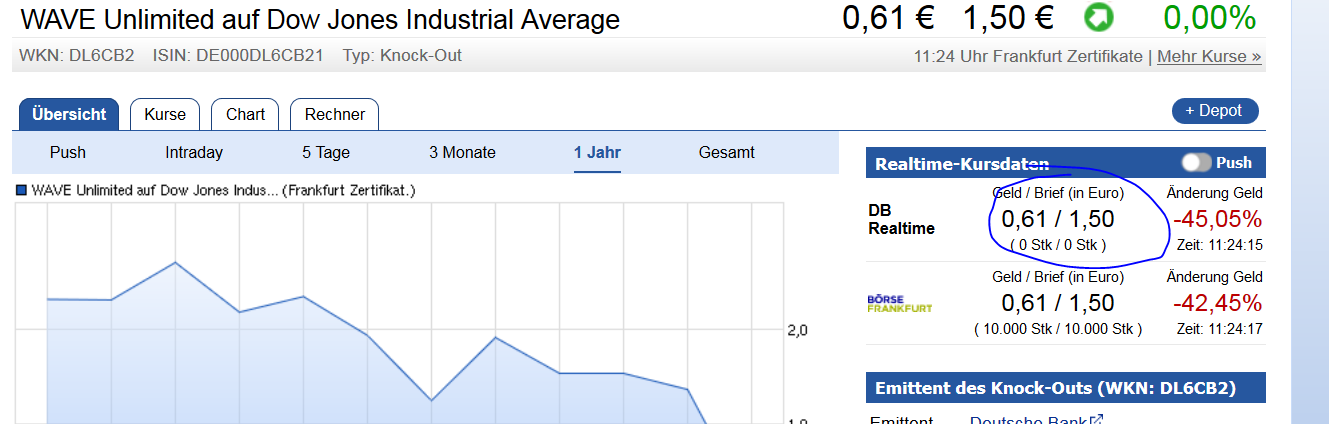This screenshot has width=1329, height=424.
Task: Show the 5 Tage chart period
Action: (x=326, y=153)
